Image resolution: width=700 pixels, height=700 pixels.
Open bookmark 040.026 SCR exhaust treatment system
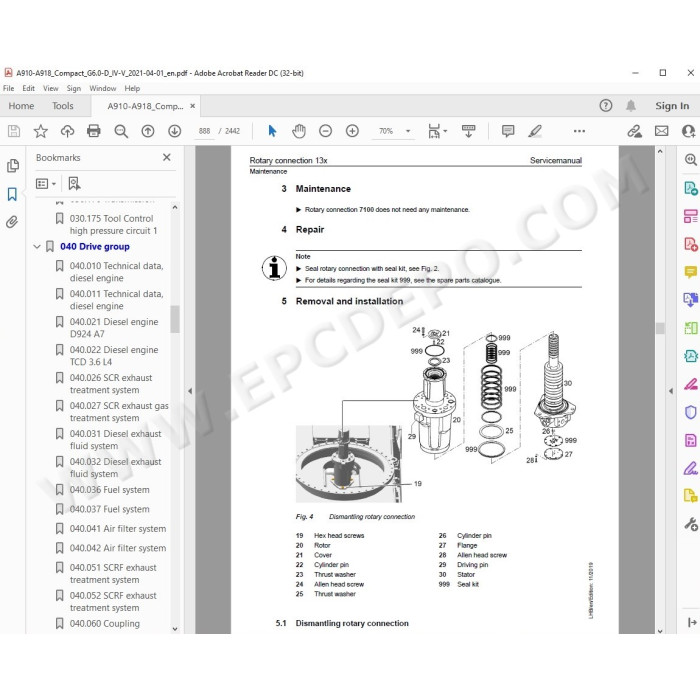[x=111, y=384]
